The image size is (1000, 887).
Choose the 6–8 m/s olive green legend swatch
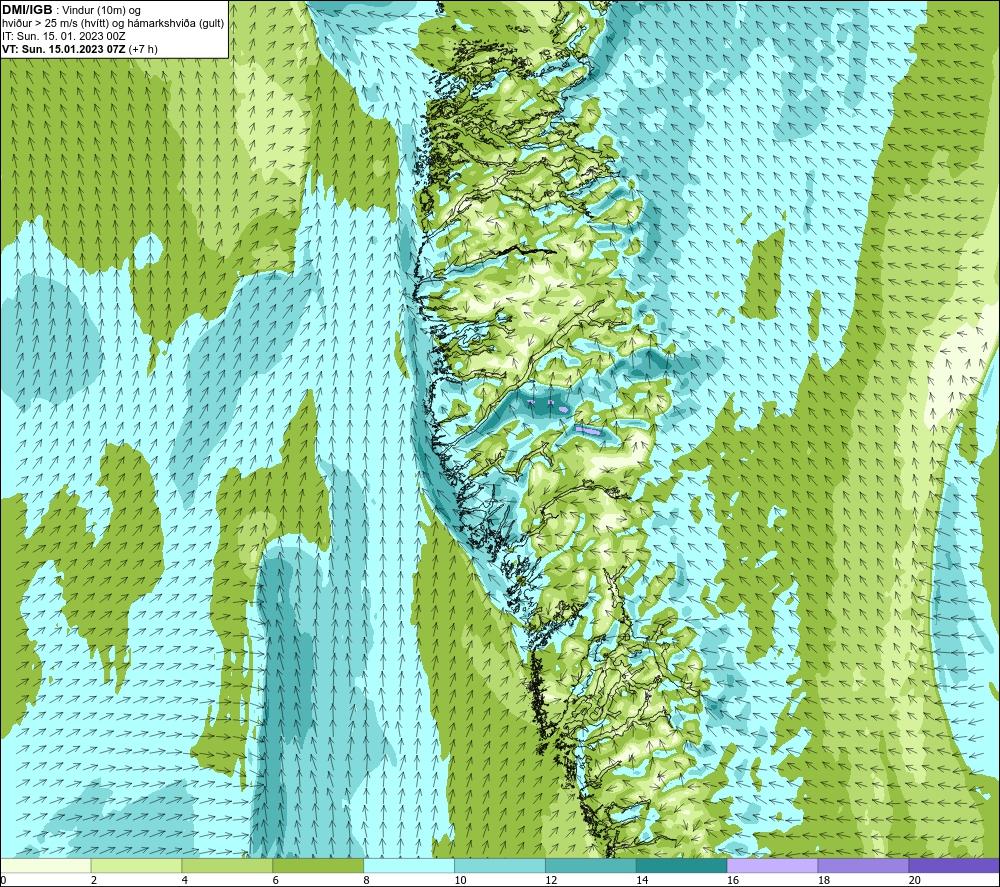[x=318, y=865]
